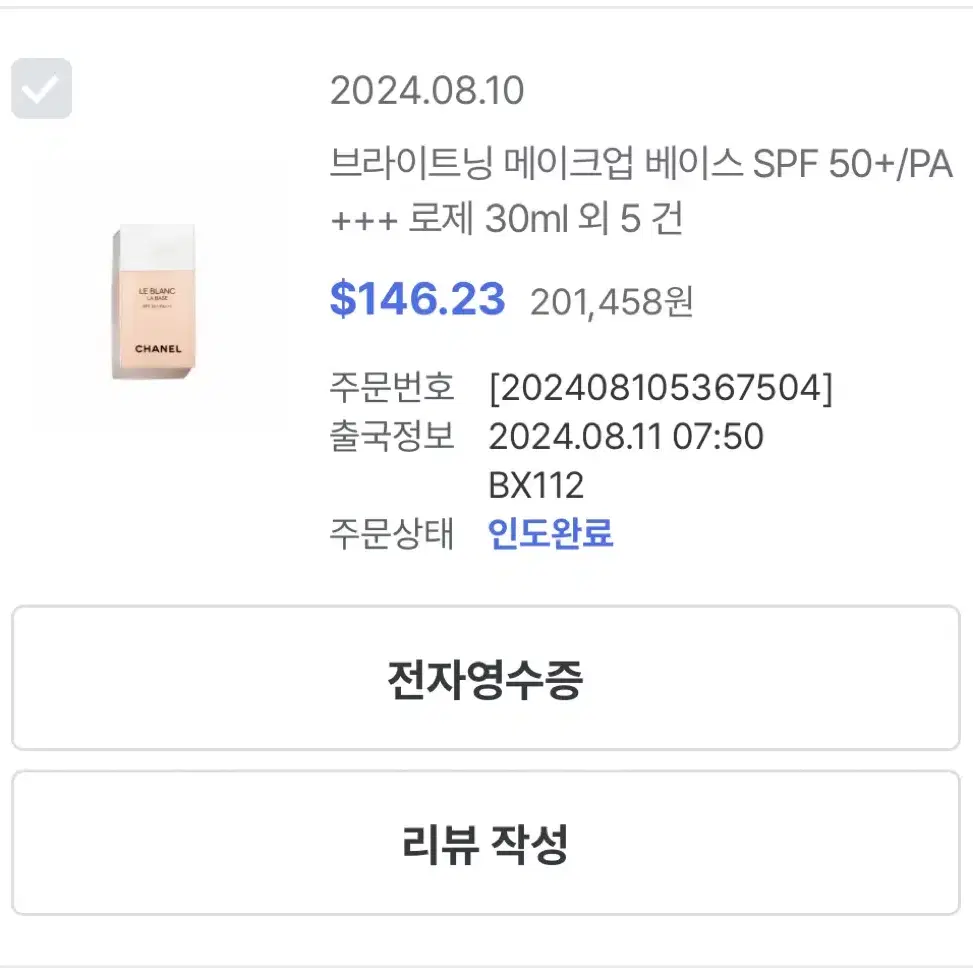The image size is (973, 973).
Task: Click the 2024.08.10 order date
Action: click(427, 91)
